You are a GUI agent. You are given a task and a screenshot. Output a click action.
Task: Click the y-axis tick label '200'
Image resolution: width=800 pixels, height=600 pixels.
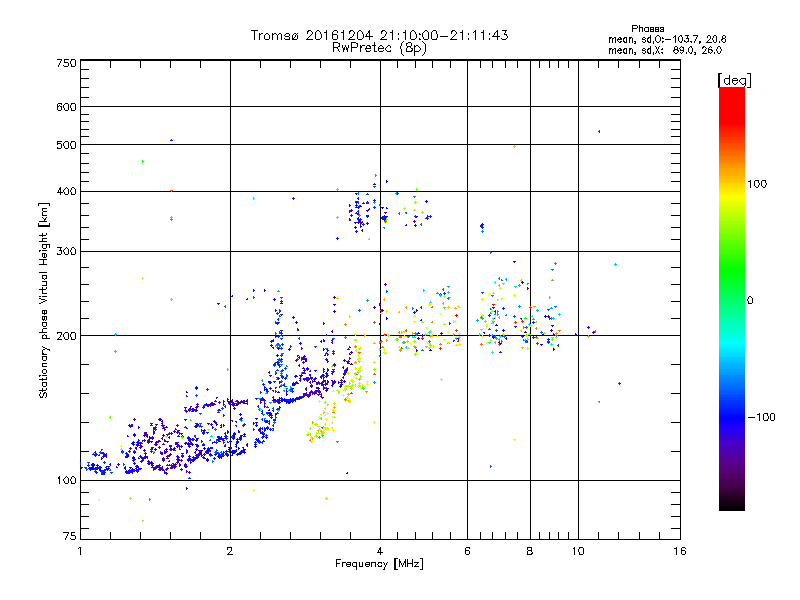pyautogui.click(x=66, y=336)
